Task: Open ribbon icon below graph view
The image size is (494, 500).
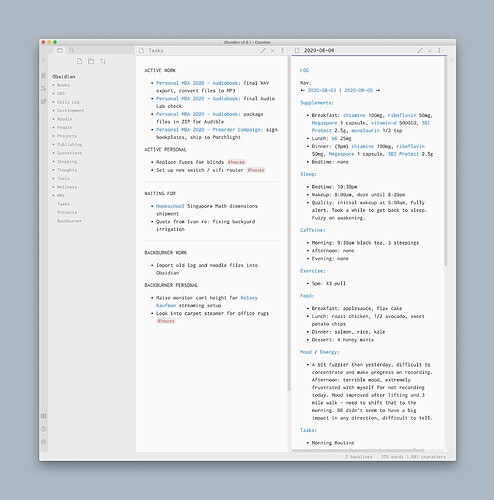Action: click(x=43, y=101)
